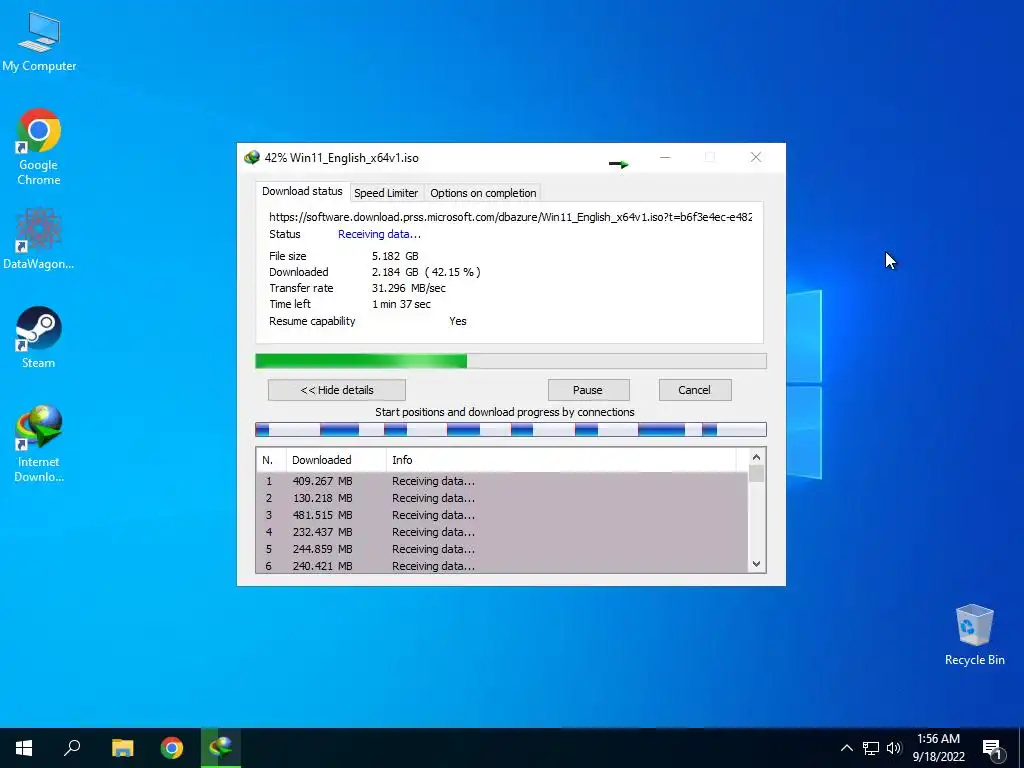Viewport: 1024px width, 768px height.
Task: Select connection row with 240.421 MB
Action: tap(502, 566)
